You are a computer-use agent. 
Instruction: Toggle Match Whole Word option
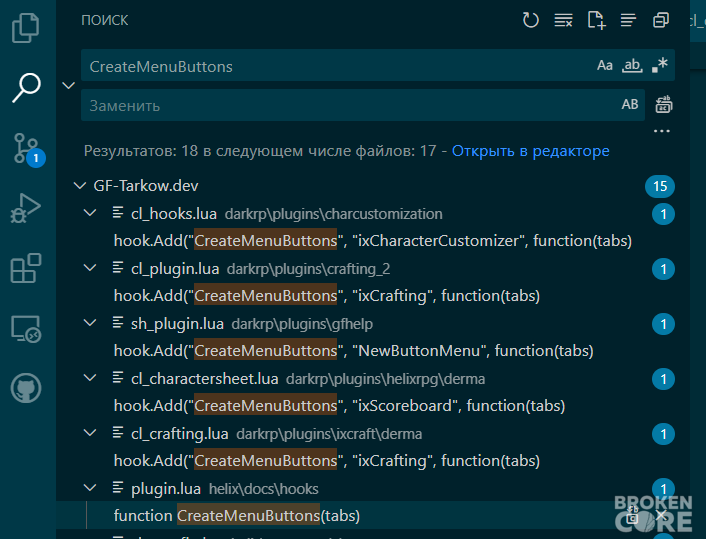pyautogui.click(x=632, y=65)
